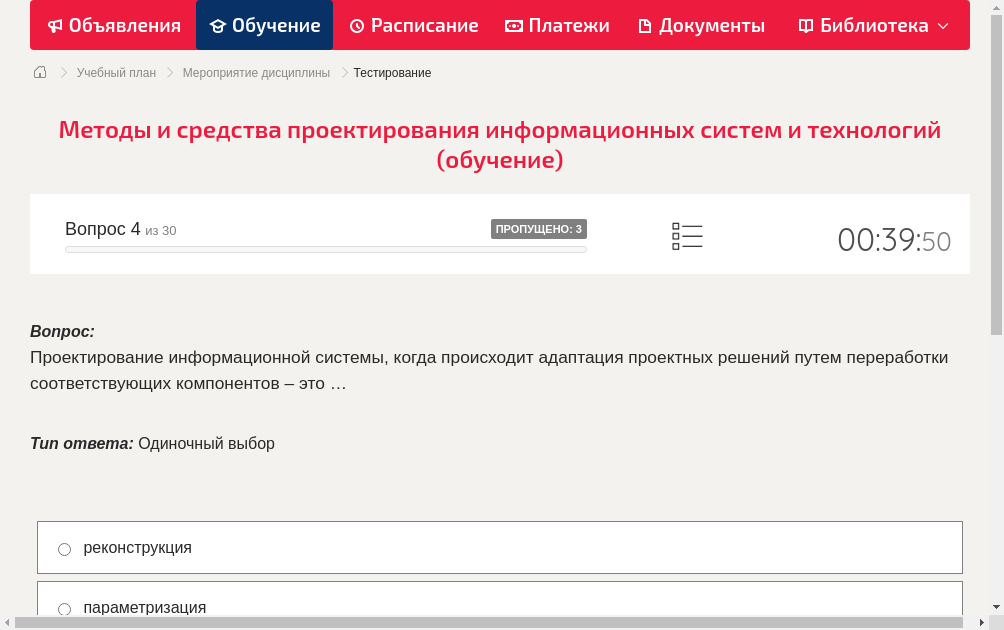Viewport: 1004px width, 630px height.
Task: Click the question progress bar
Action: click(325, 249)
